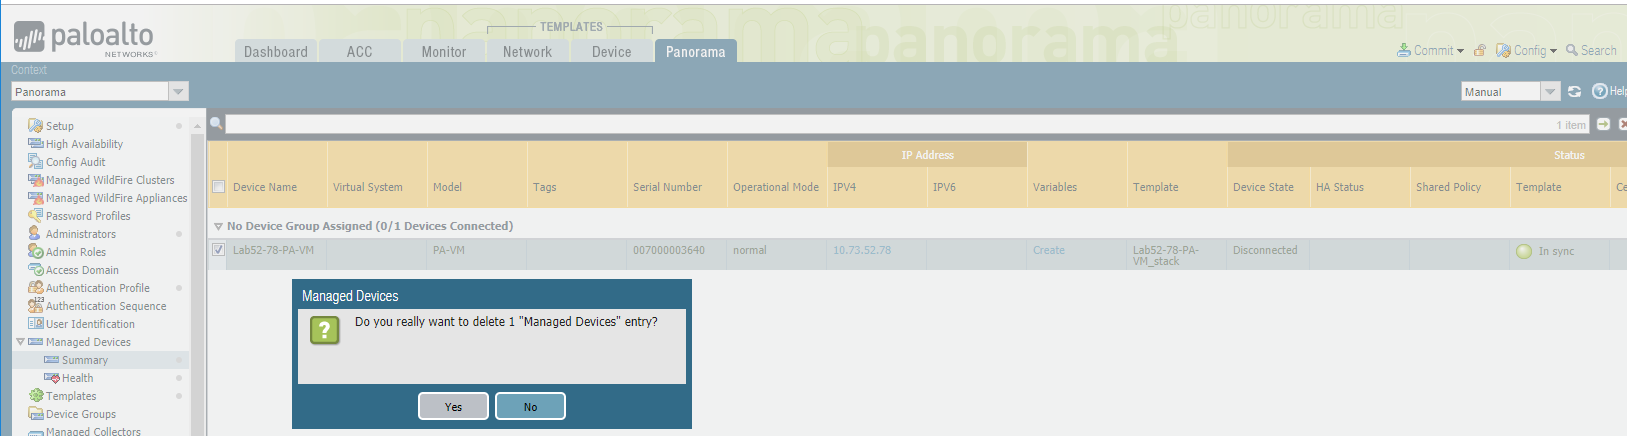This screenshot has width=1627, height=436.
Task: Select Summary under Managed Devices
Action: tap(85, 360)
